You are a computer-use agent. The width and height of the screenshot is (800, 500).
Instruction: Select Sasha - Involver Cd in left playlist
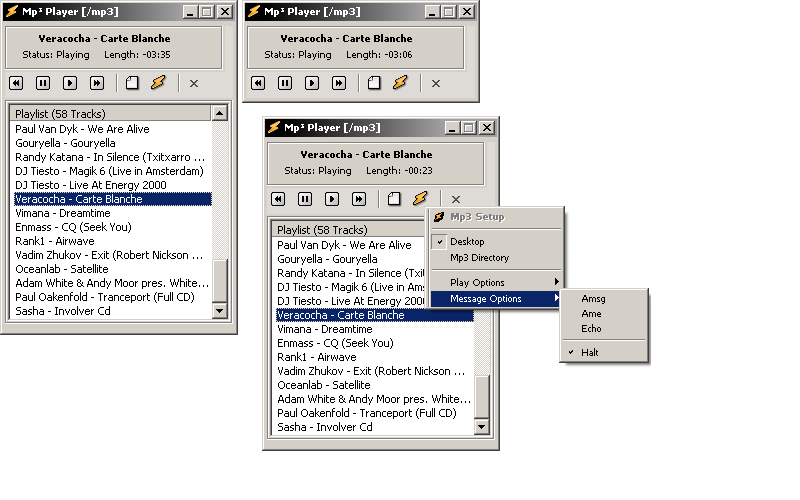tap(113, 311)
